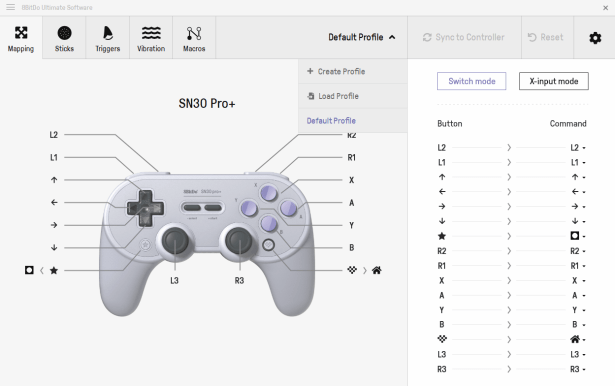Open home icon command dropdown
Image resolution: width=615 pixels, height=386 pixels.
coord(578,339)
